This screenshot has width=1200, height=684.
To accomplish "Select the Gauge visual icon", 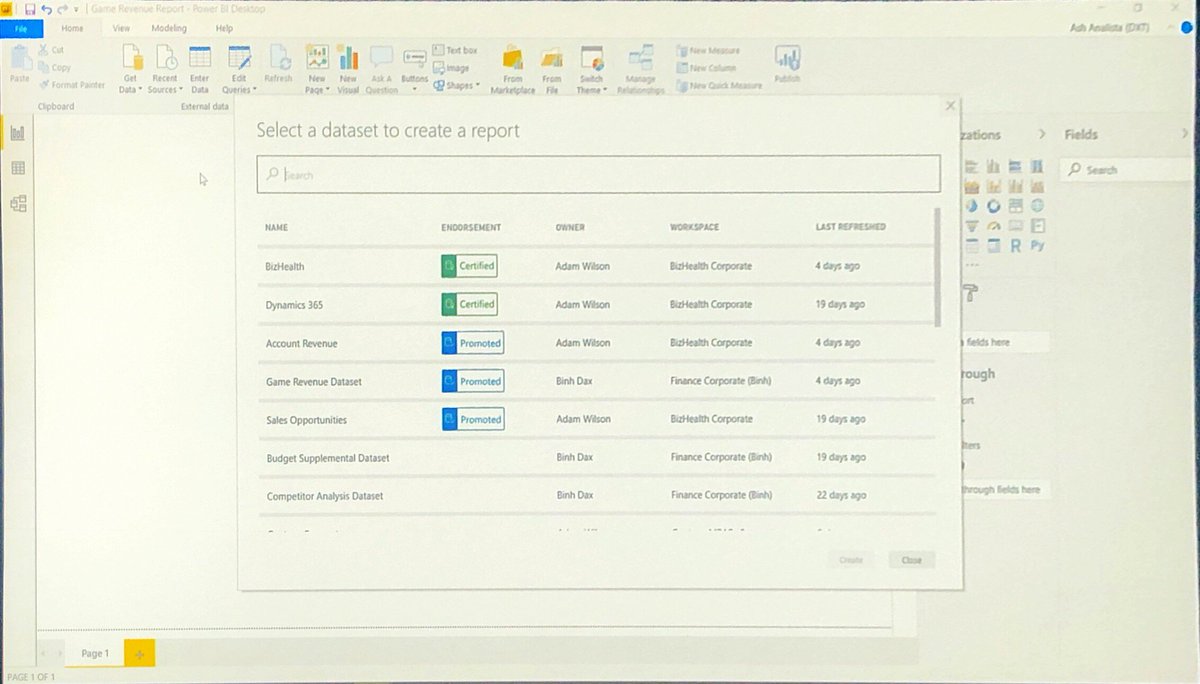I will point(993,225).
